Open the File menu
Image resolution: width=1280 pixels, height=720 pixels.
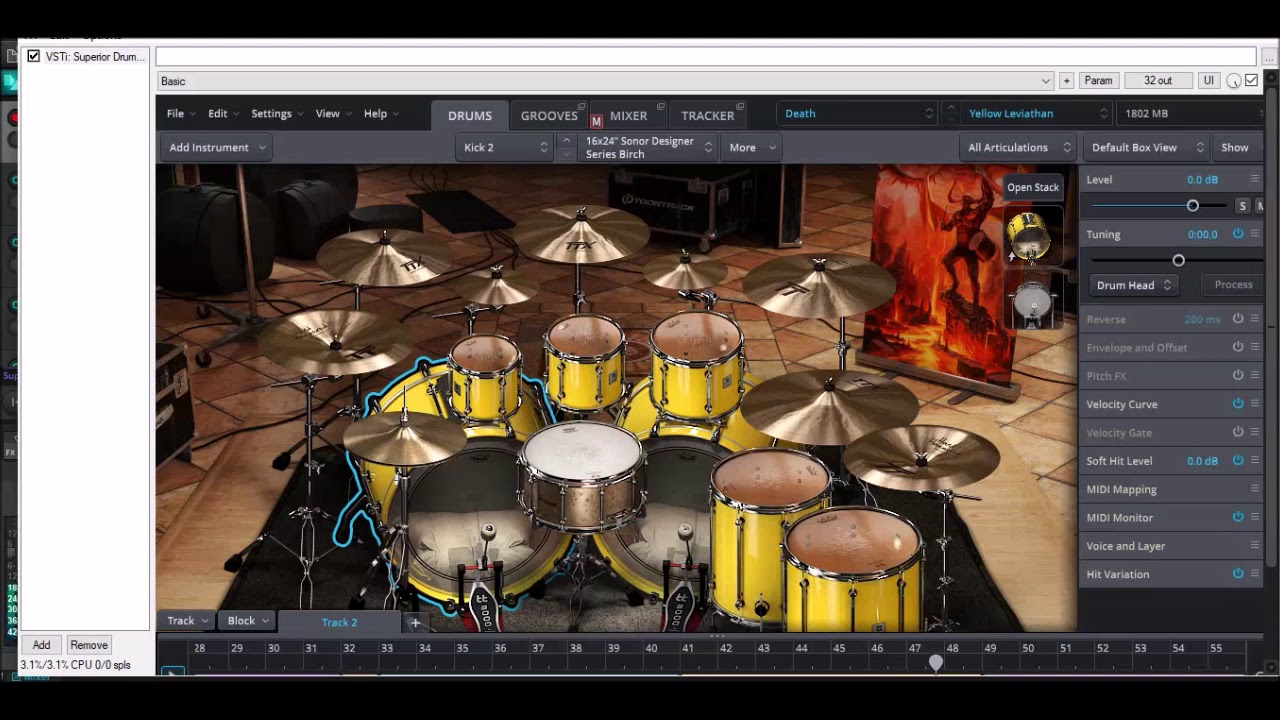(x=180, y=113)
